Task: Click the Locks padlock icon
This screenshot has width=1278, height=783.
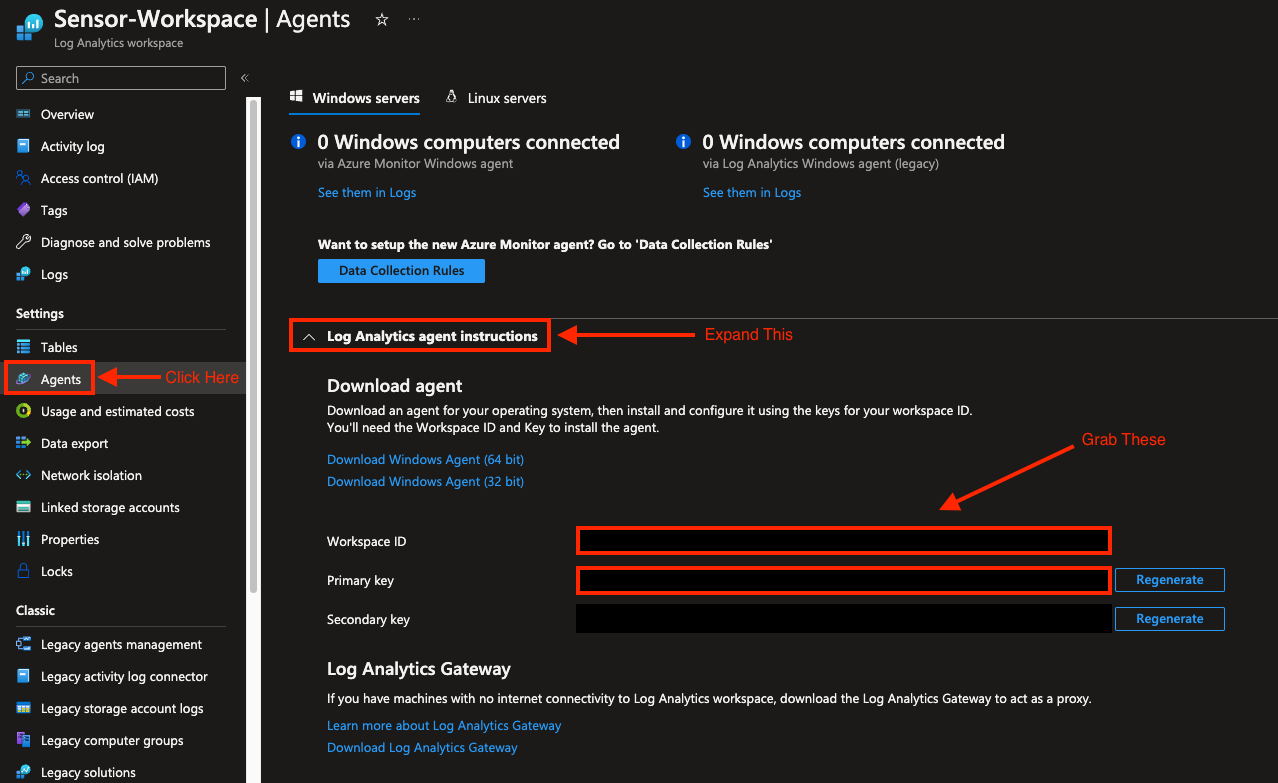Action: click(x=23, y=571)
